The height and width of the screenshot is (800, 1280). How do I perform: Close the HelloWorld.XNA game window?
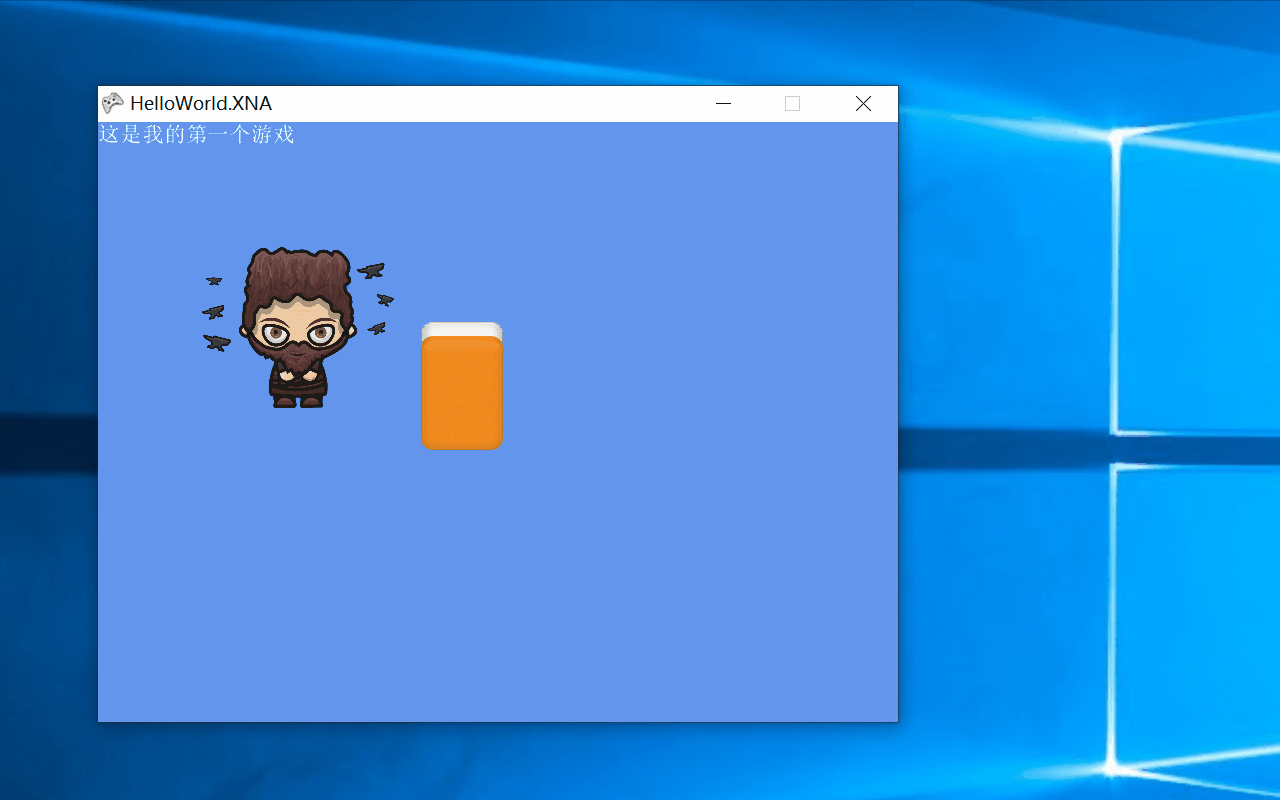tap(863, 103)
